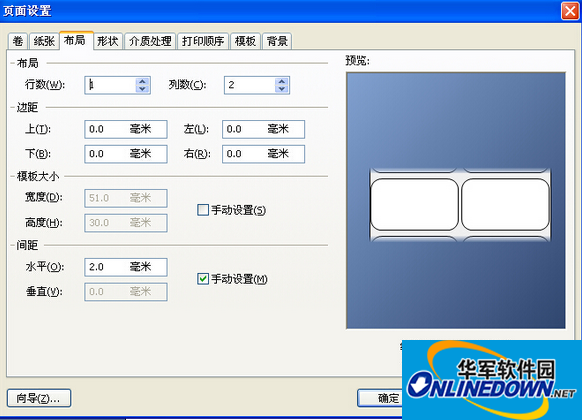Click the disabled 垂直(V) spacing field
This screenshot has width=582, height=420.
(126, 292)
